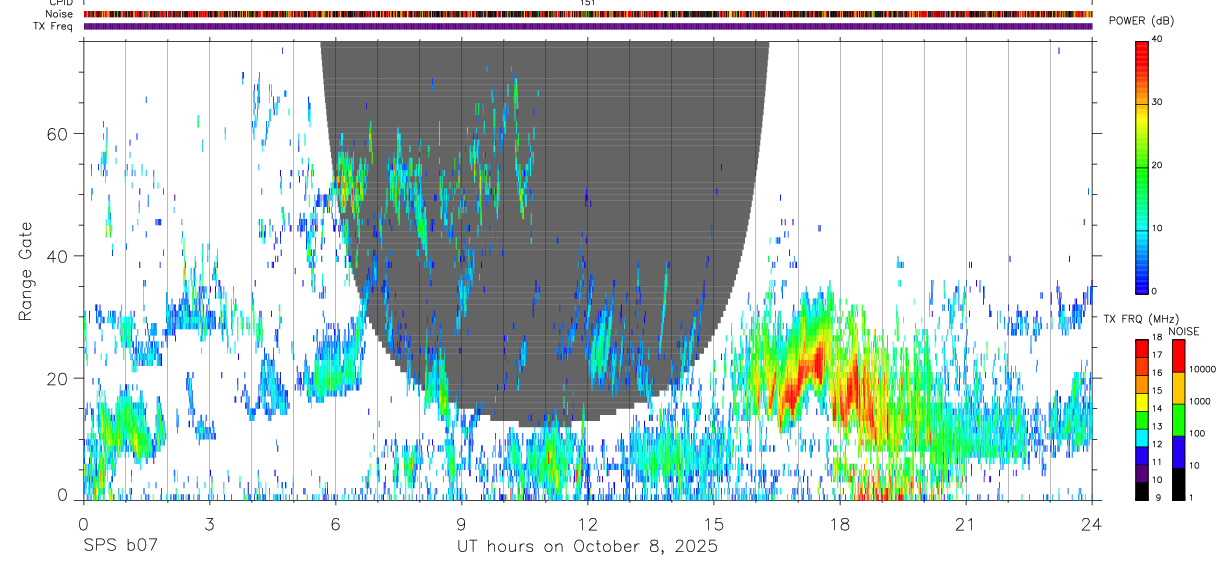This screenshot has height=567, width=1228.
Task: Click the 9 hour tick label on the time axis
Action: (x=461, y=524)
